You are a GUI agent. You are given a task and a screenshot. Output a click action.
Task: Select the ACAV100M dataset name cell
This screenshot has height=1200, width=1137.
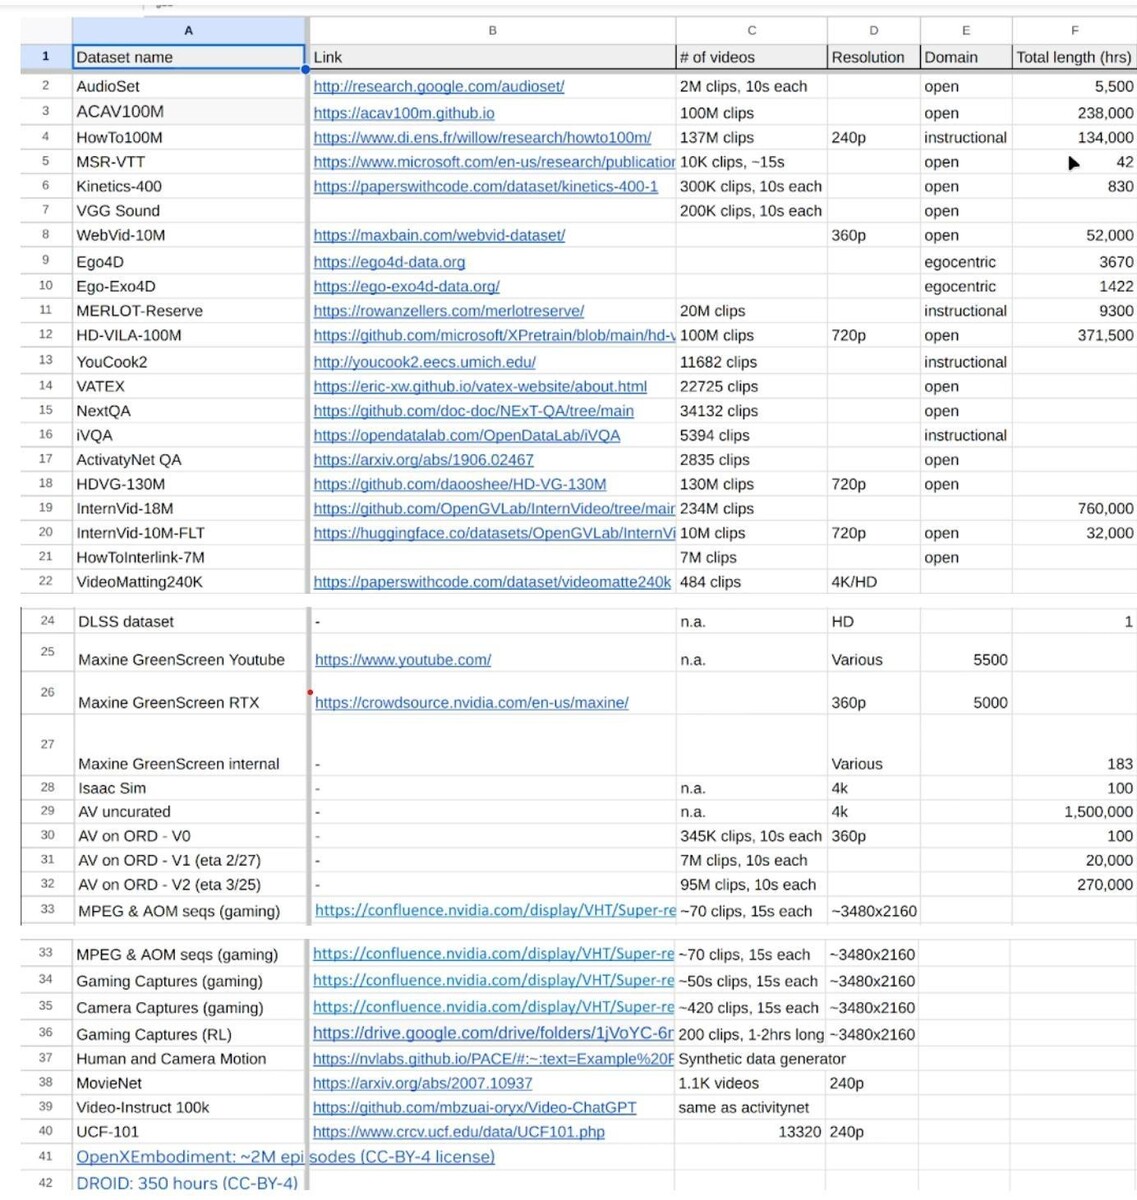[x=188, y=112]
